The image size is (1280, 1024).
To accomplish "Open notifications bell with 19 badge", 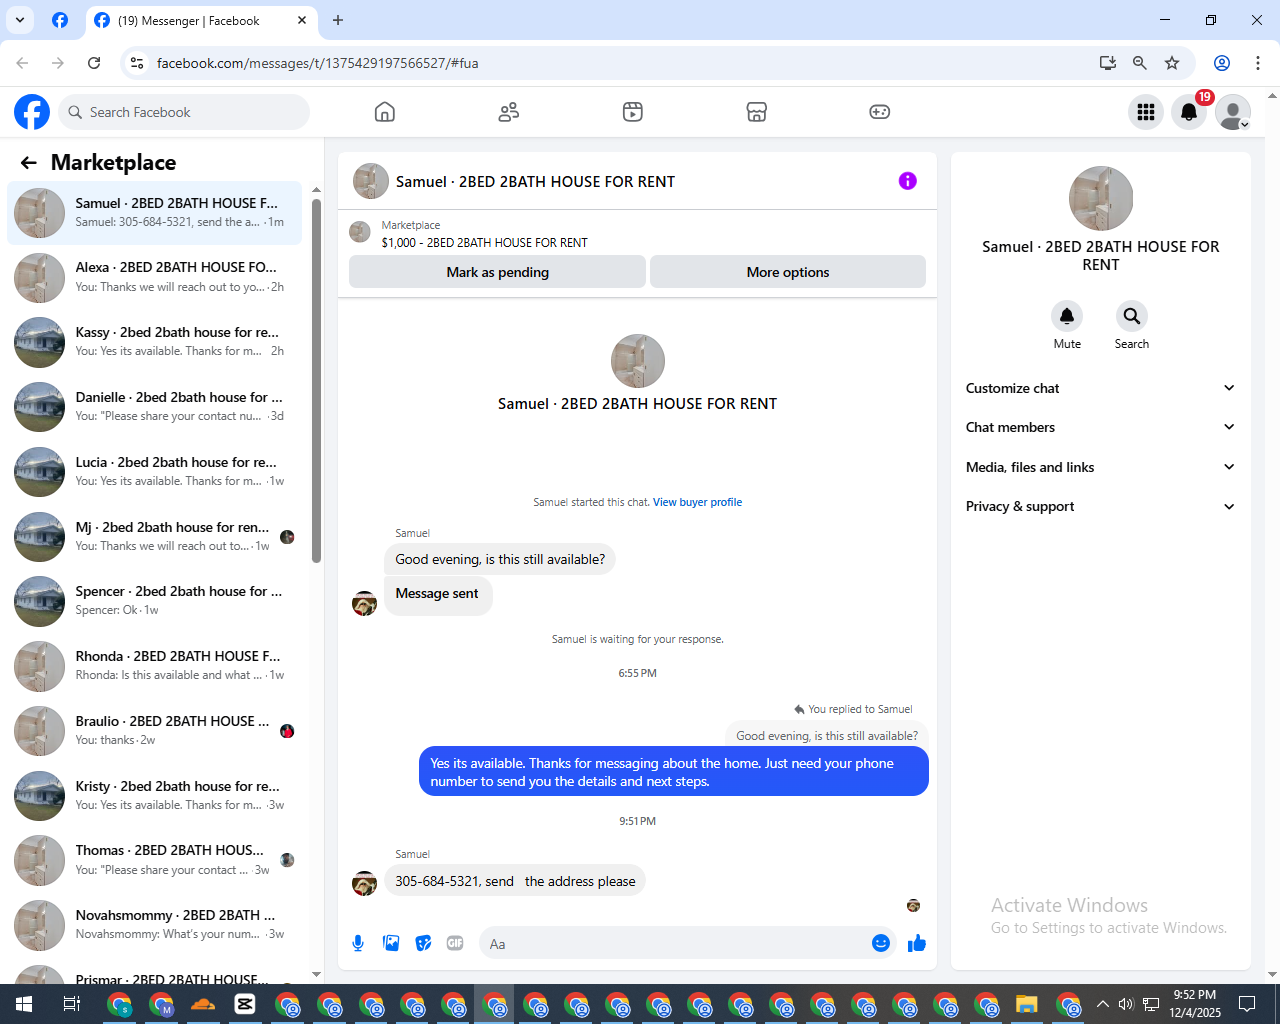I will pyautogui.click(x=1189, y=112).
